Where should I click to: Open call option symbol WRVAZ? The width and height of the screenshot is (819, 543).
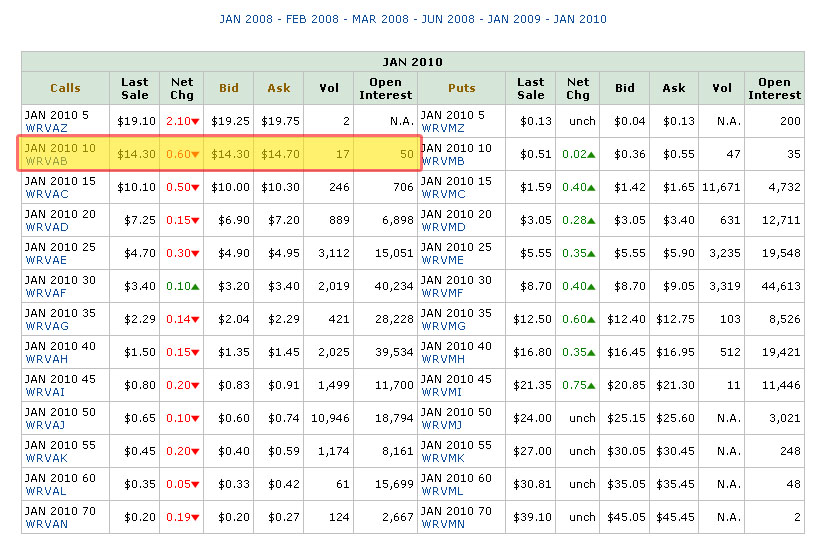(47, 128)
